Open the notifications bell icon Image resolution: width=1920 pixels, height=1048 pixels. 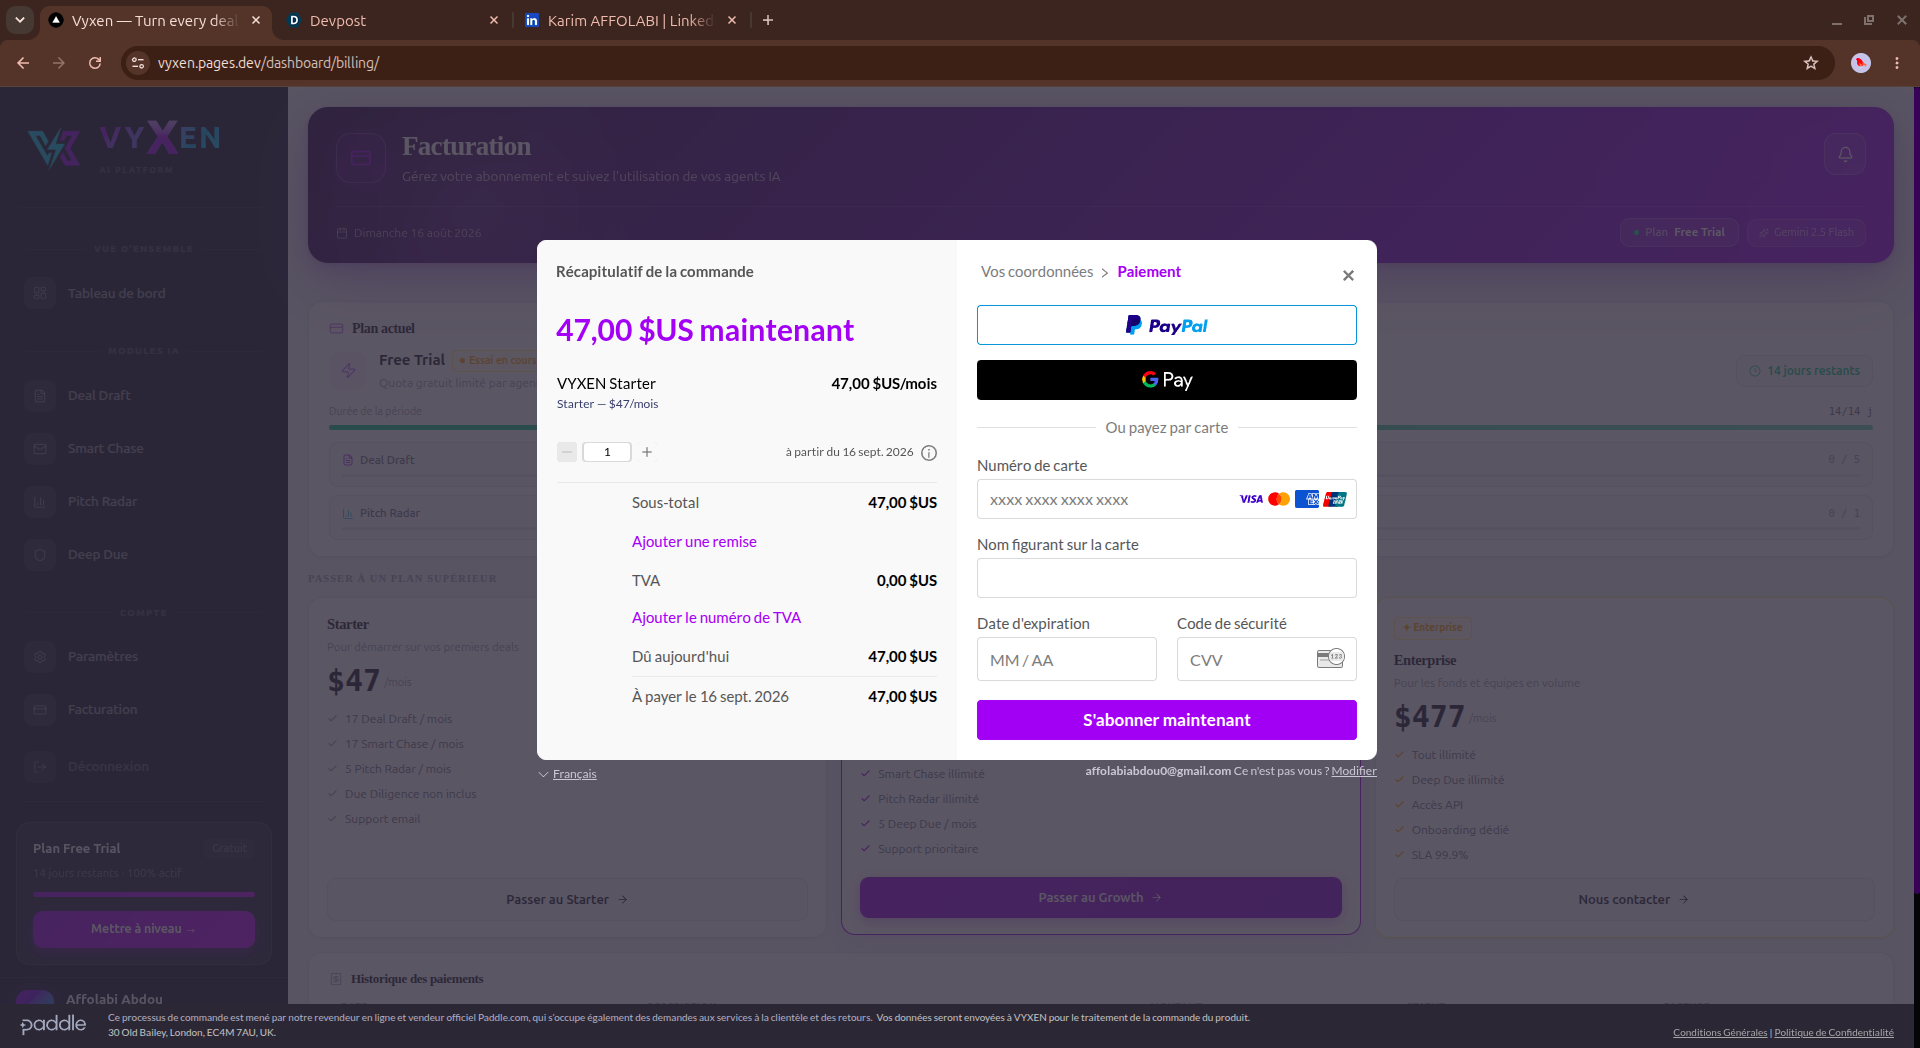pos(1845,154)
